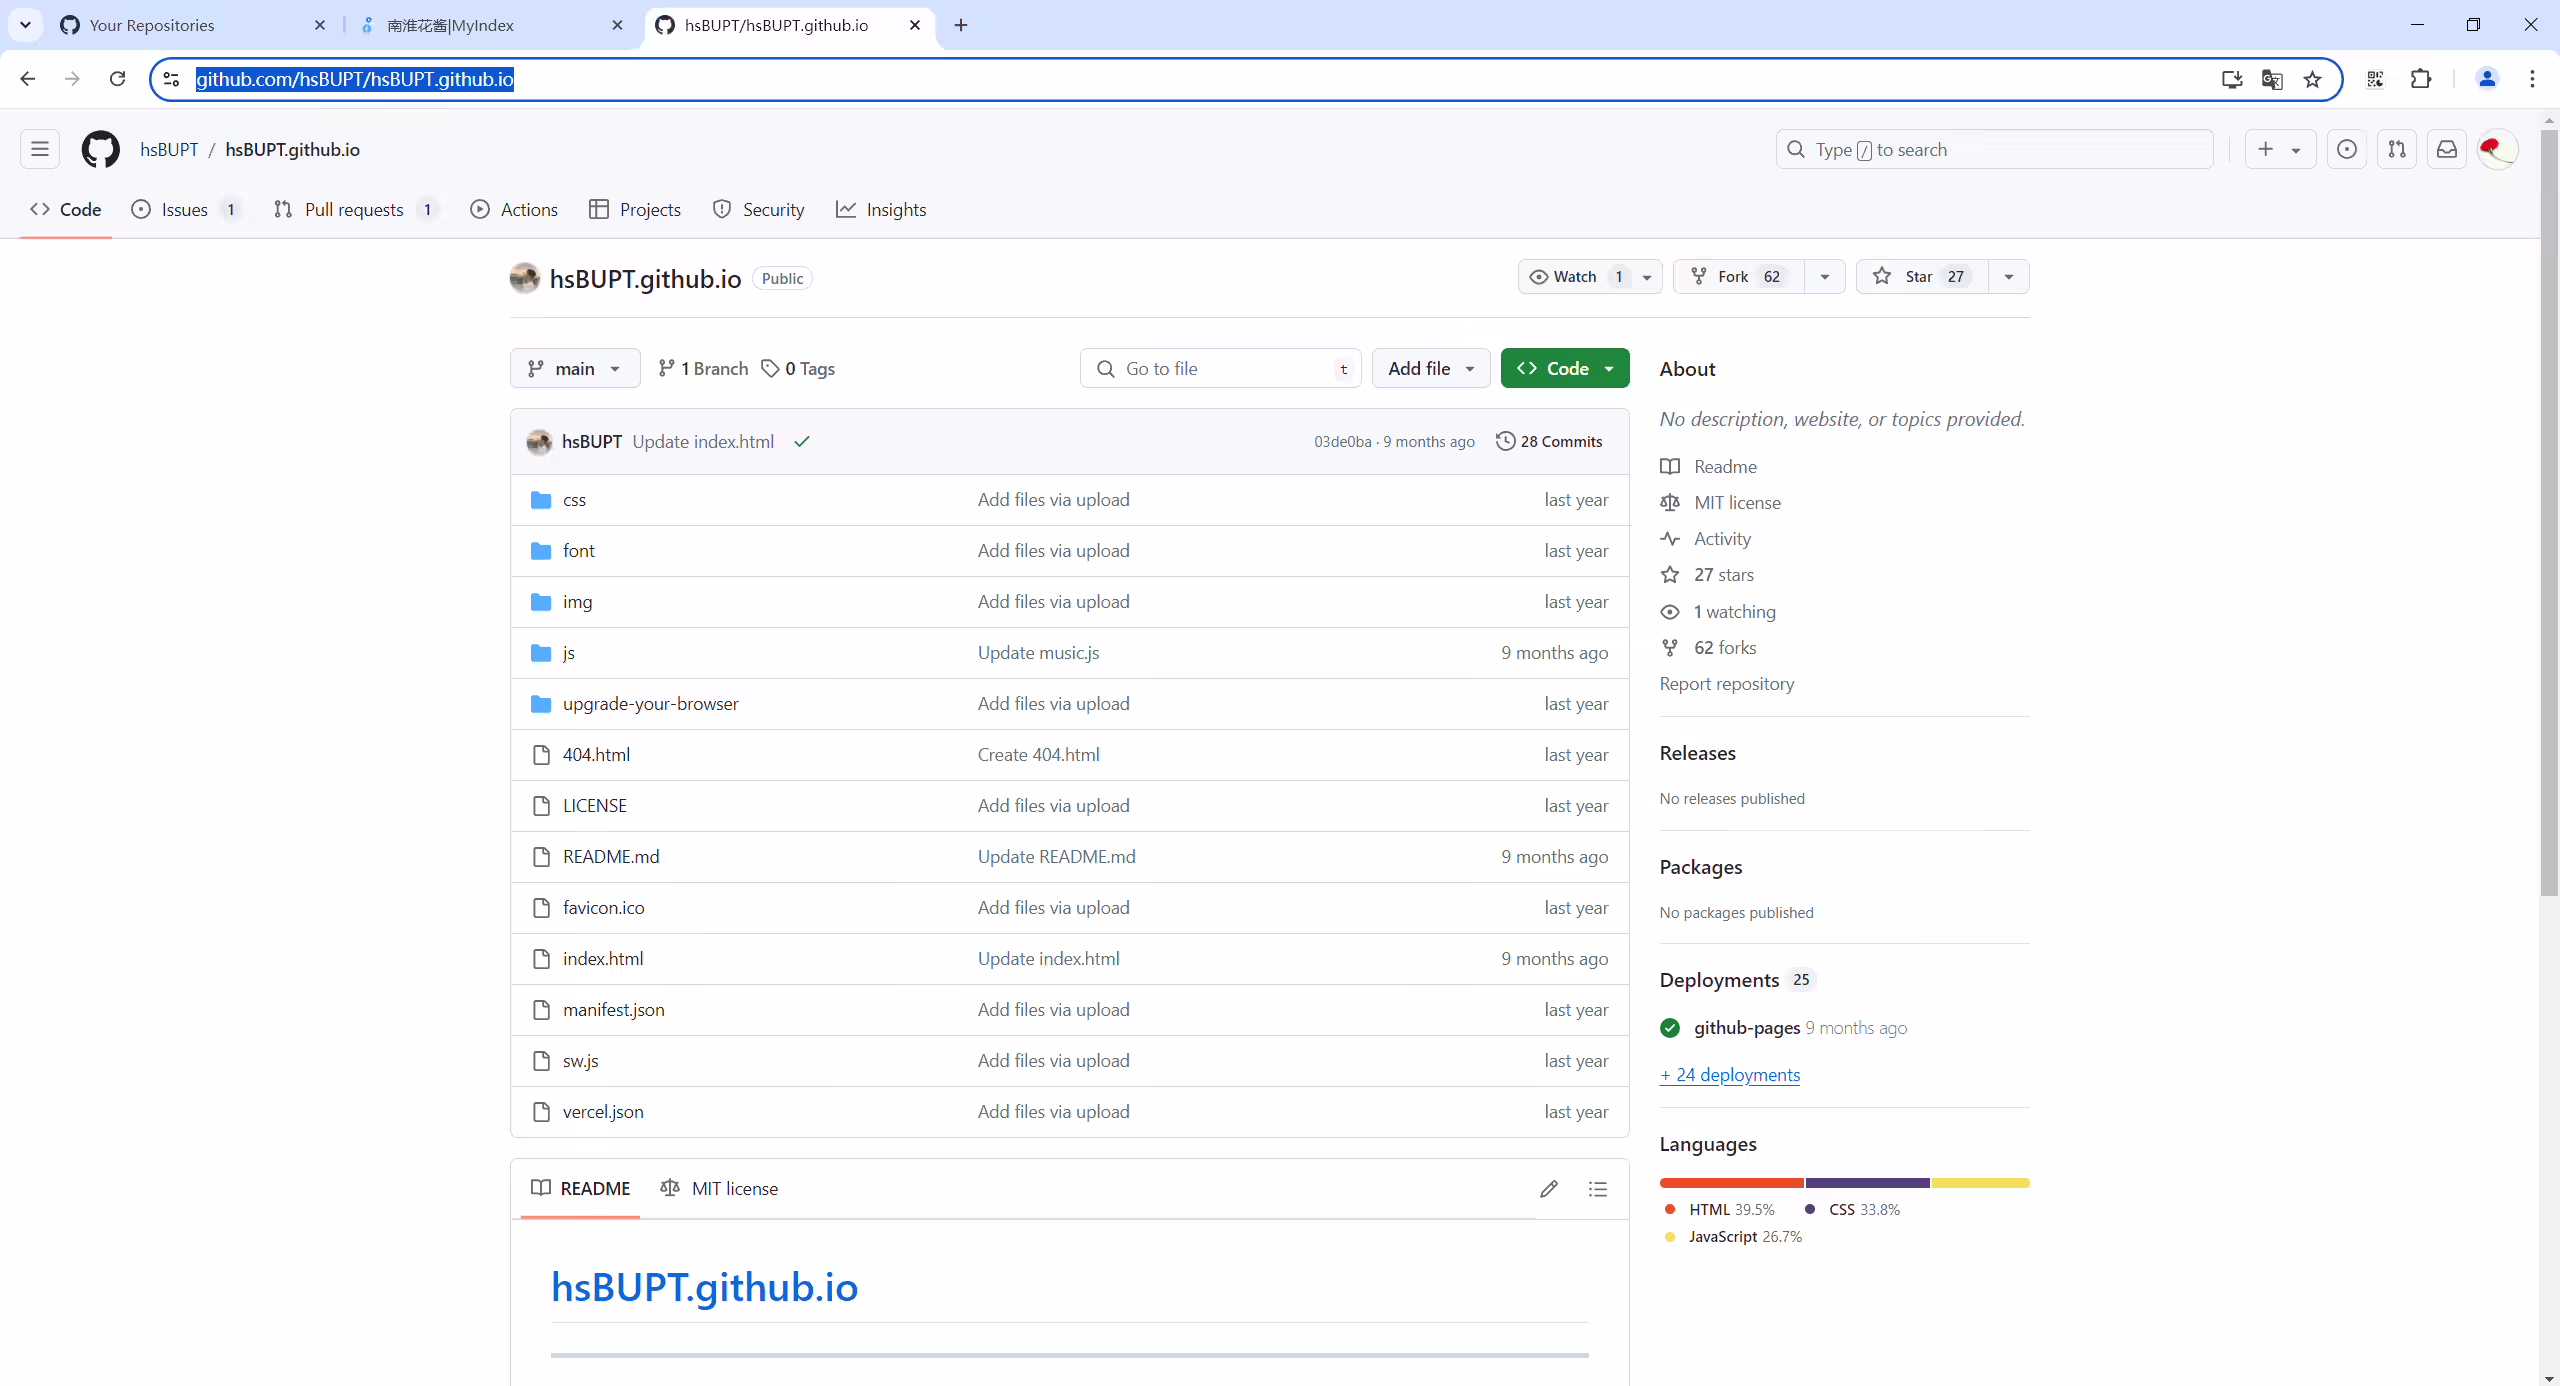Viewport: 2560px width, 1386px height.
Task: Open browser extensions puzzle icon
Action: coord(2421,79)
